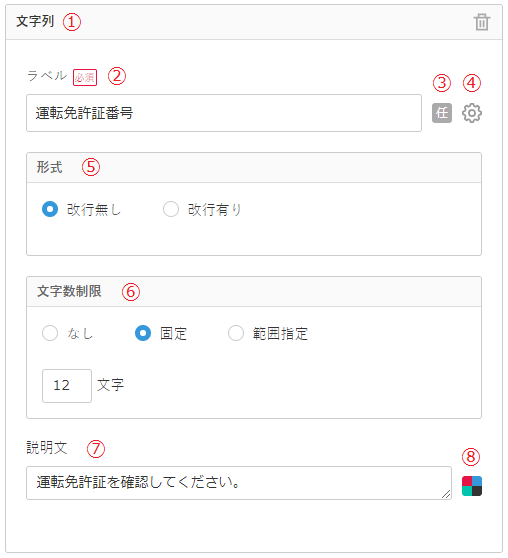Screen dimensions: 508x558
Task: Click the 改行有り option label text
Action: [215, 210]
